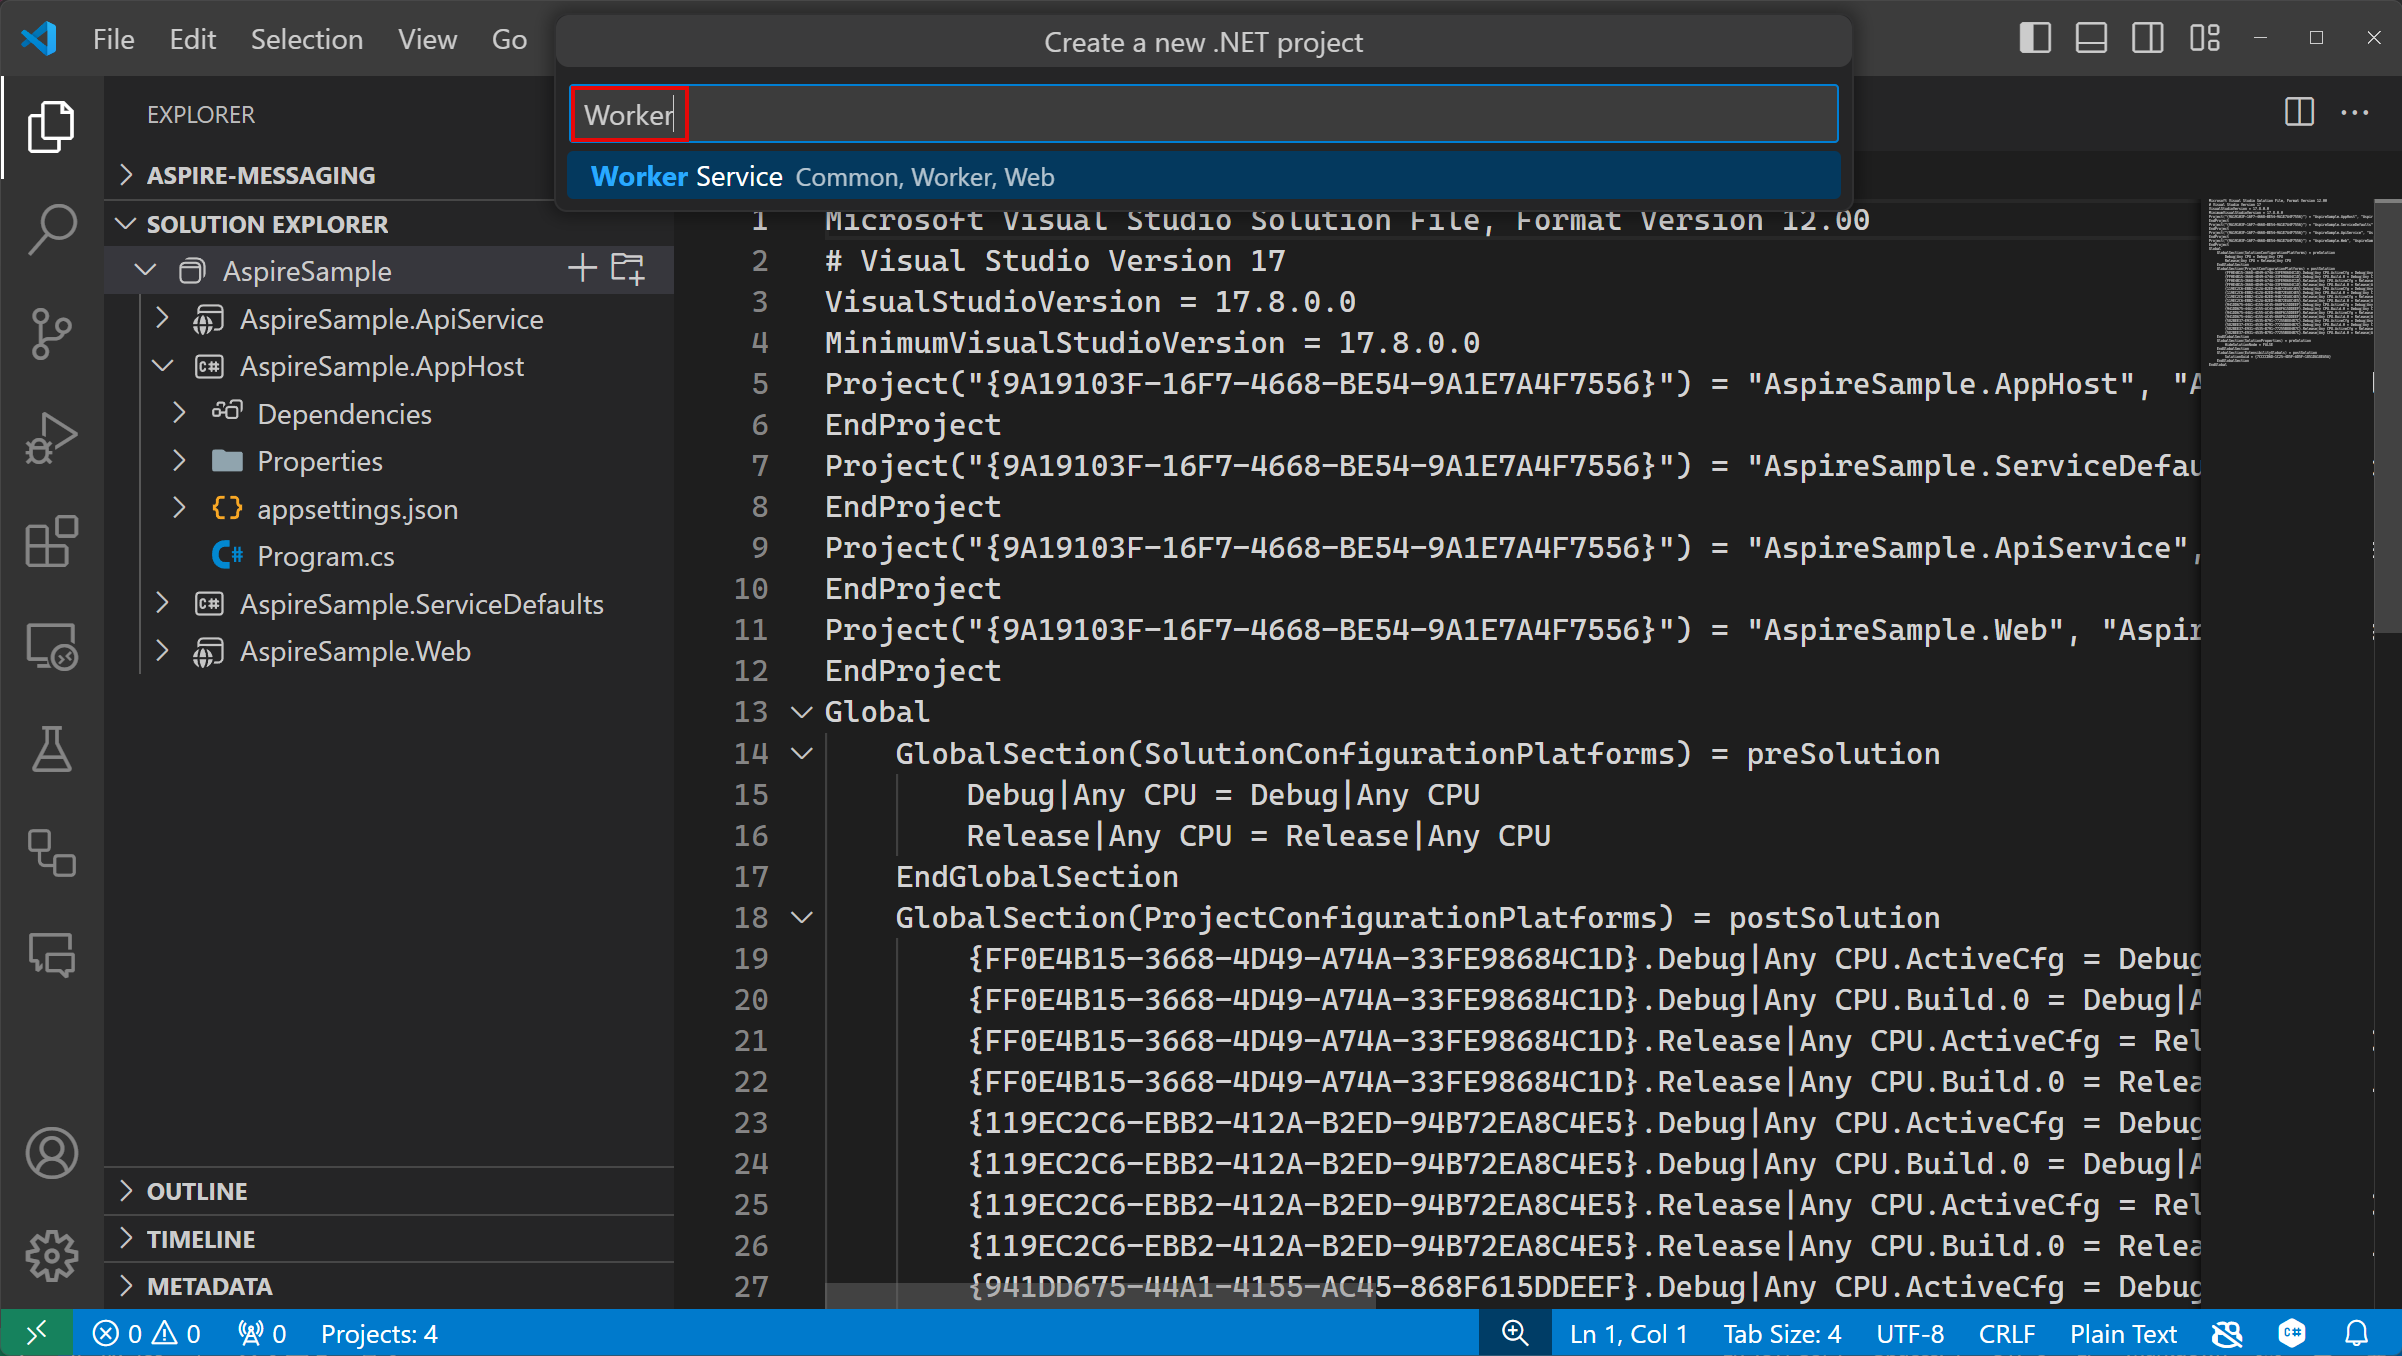Open the references tree icon in activity bar
Image resolution: width=2402 pixels, height=1356 pixels.
(x=51, y=853)
